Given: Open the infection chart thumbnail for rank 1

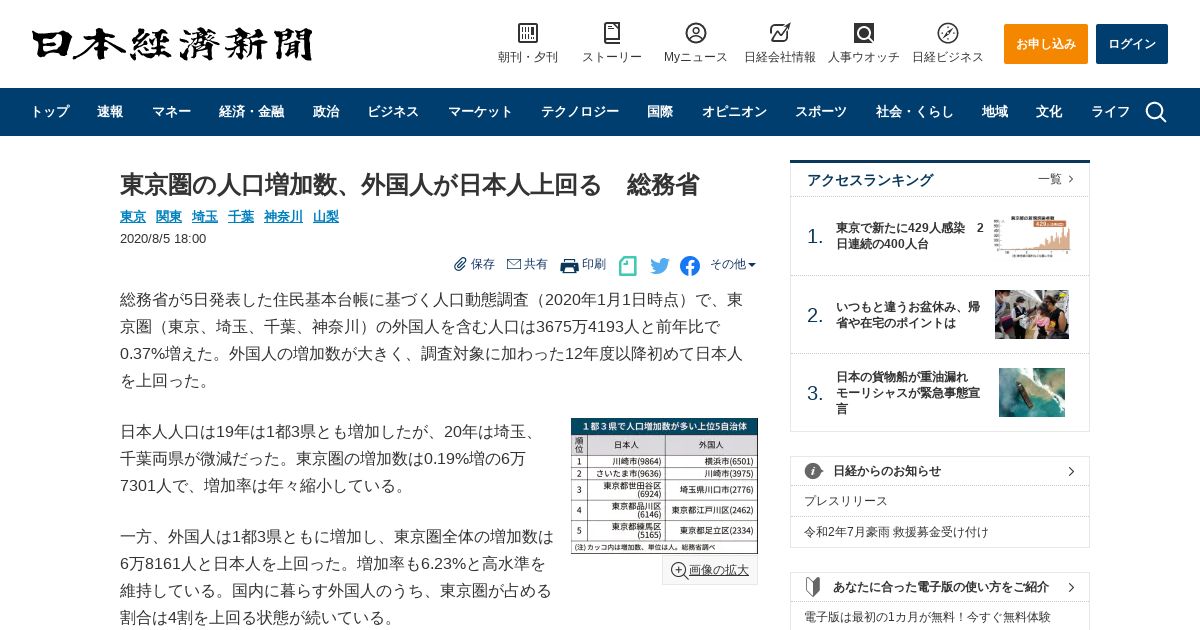Looking at the screenshot, I should click(x=1032, y=236).
